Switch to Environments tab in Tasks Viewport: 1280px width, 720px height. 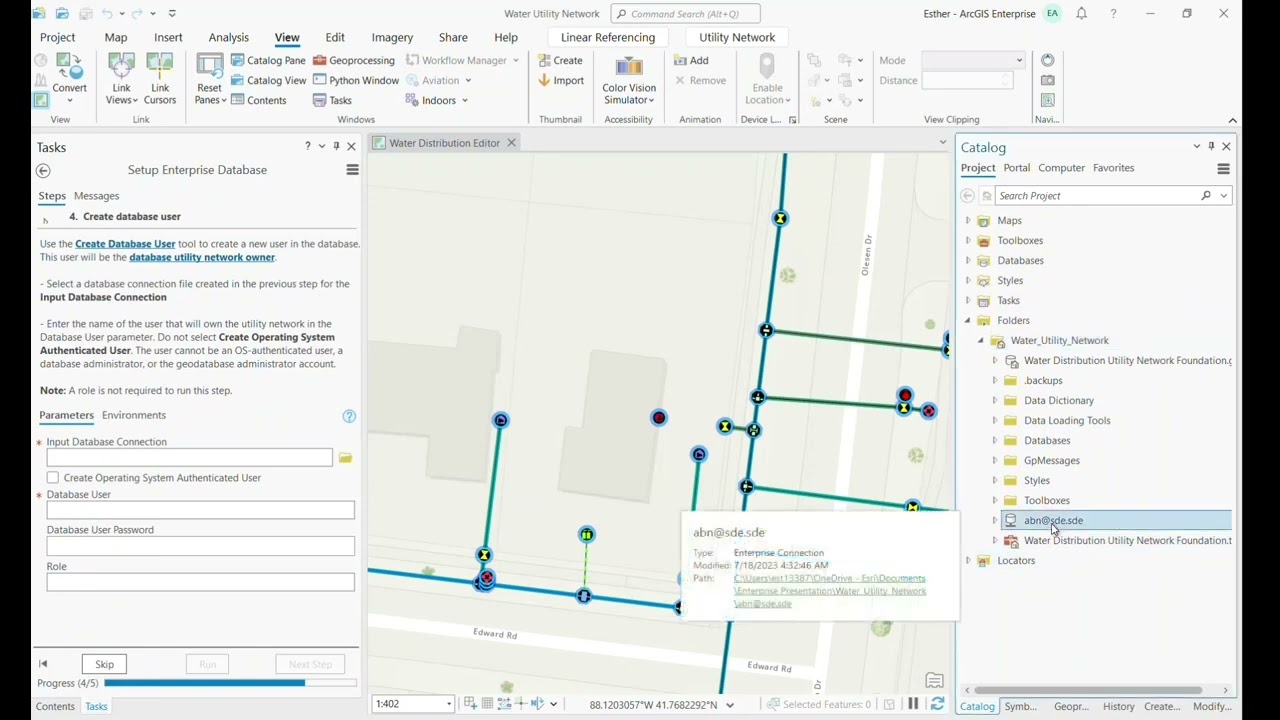[x=134, y=415]
